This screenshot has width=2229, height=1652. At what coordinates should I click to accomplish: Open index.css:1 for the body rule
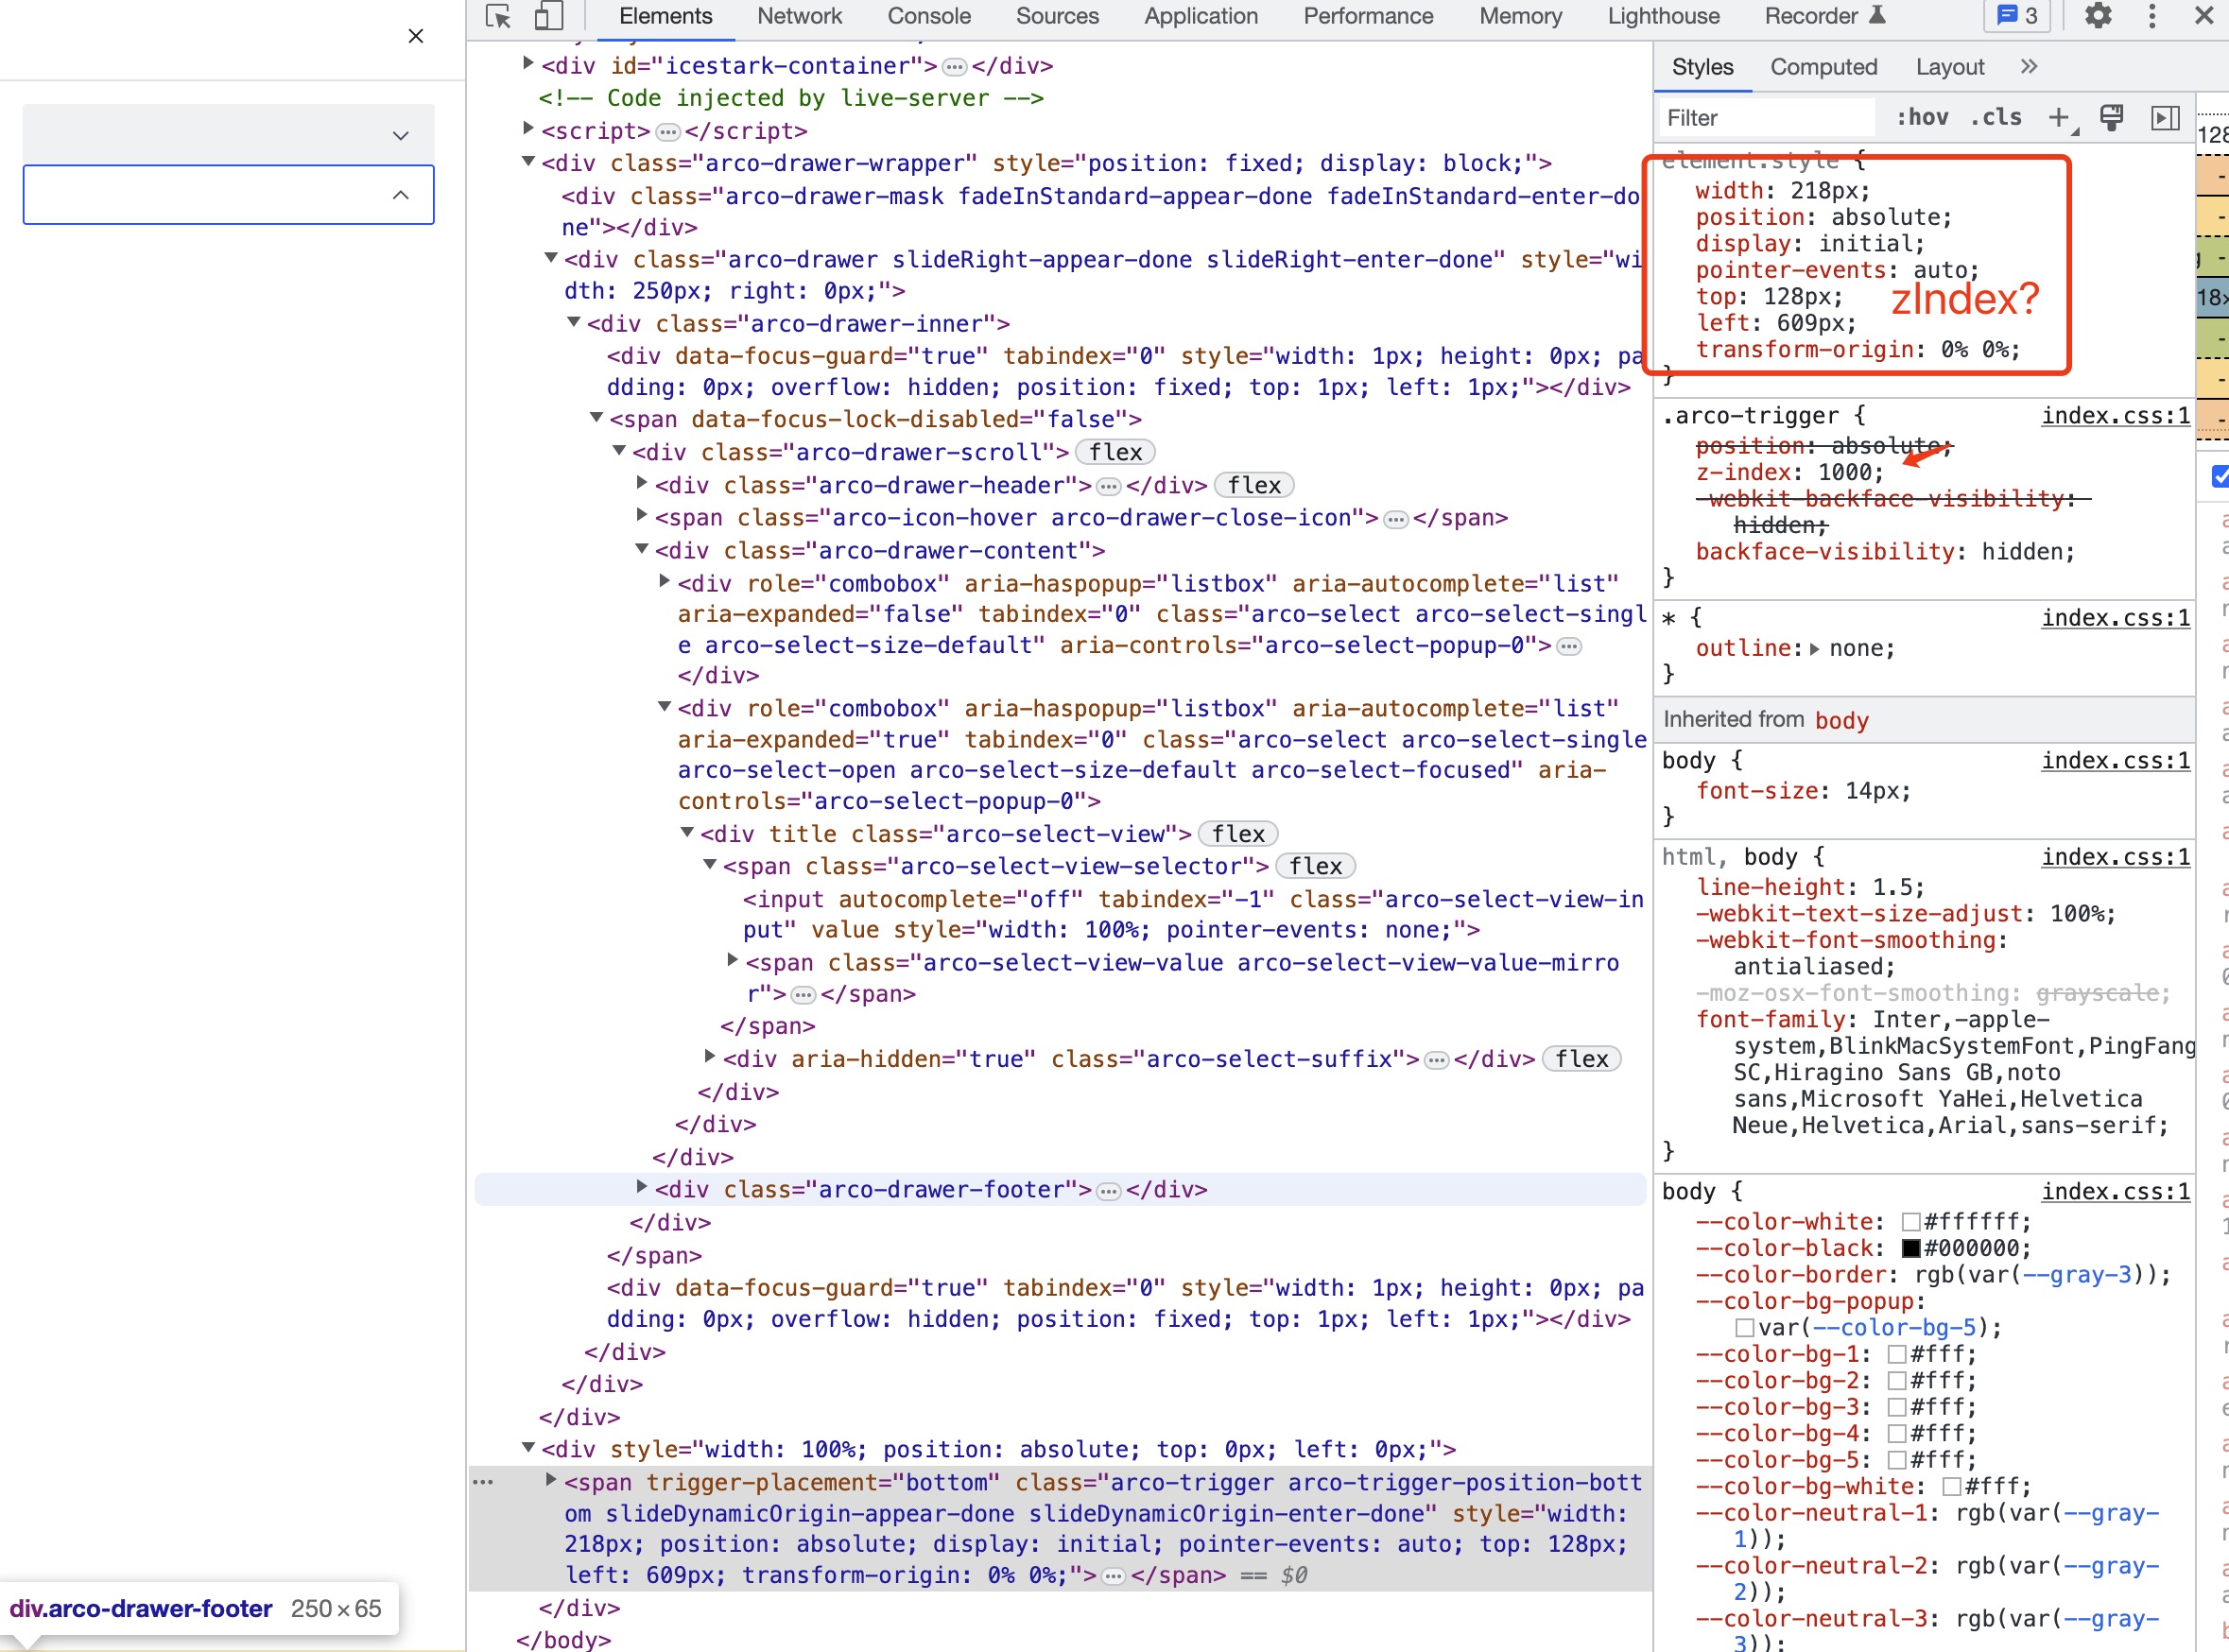click(2114, 760)
